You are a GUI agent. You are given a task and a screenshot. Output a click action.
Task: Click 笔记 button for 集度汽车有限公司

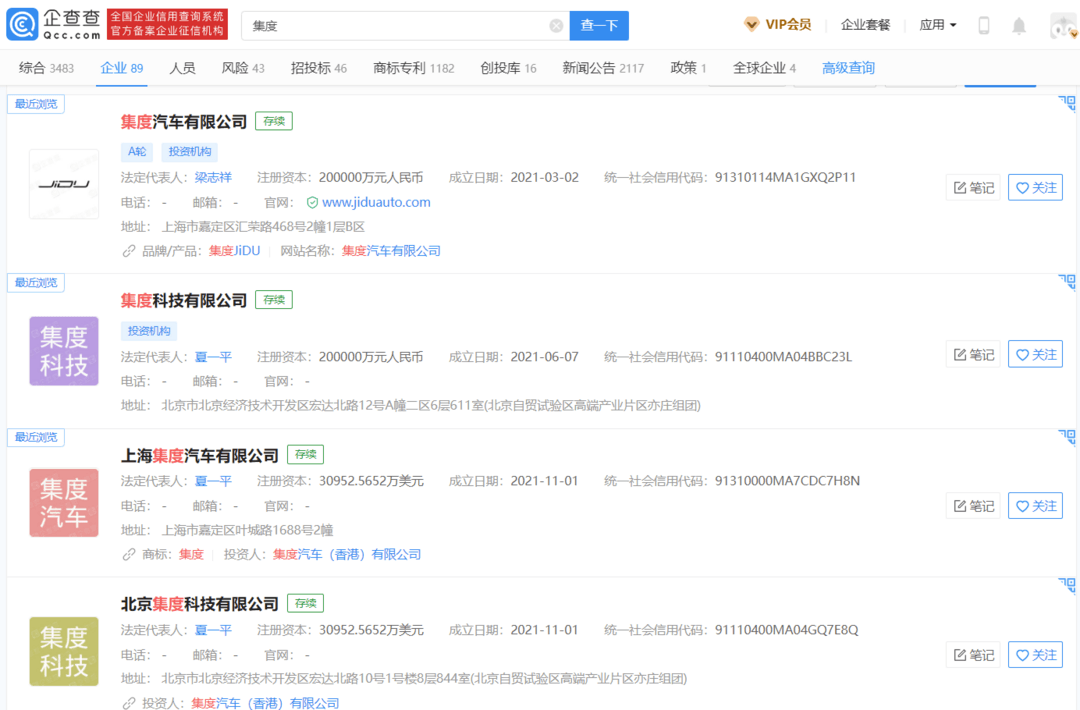click(973, 187)
